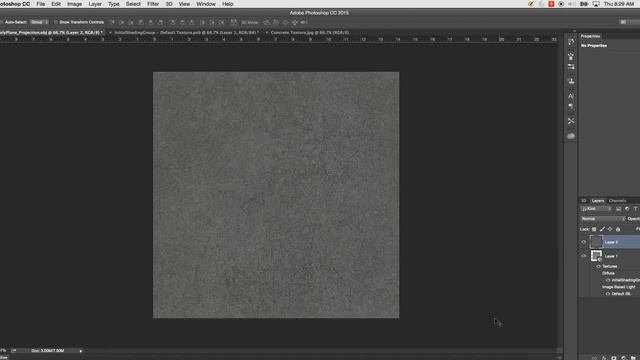
Task: Click the zoom percentage field in status bar
Action: click(3, 351)
